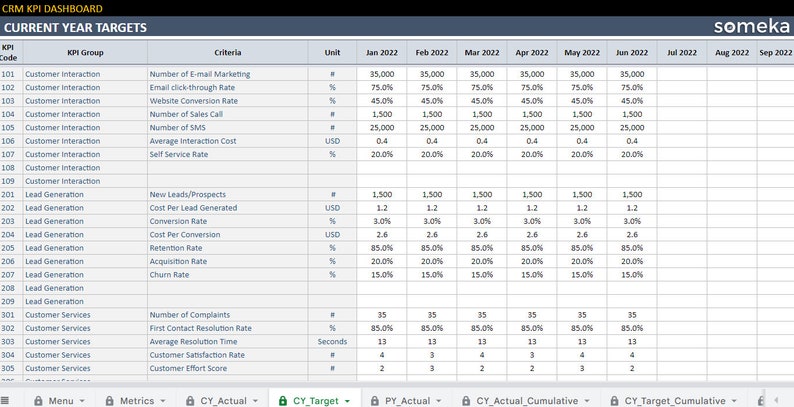Image resolution: width=794 pixels, height=407 pixels.
Task: Click lock icon on CY_Target_Cumulative tab
Action: (x=614, y=401)
